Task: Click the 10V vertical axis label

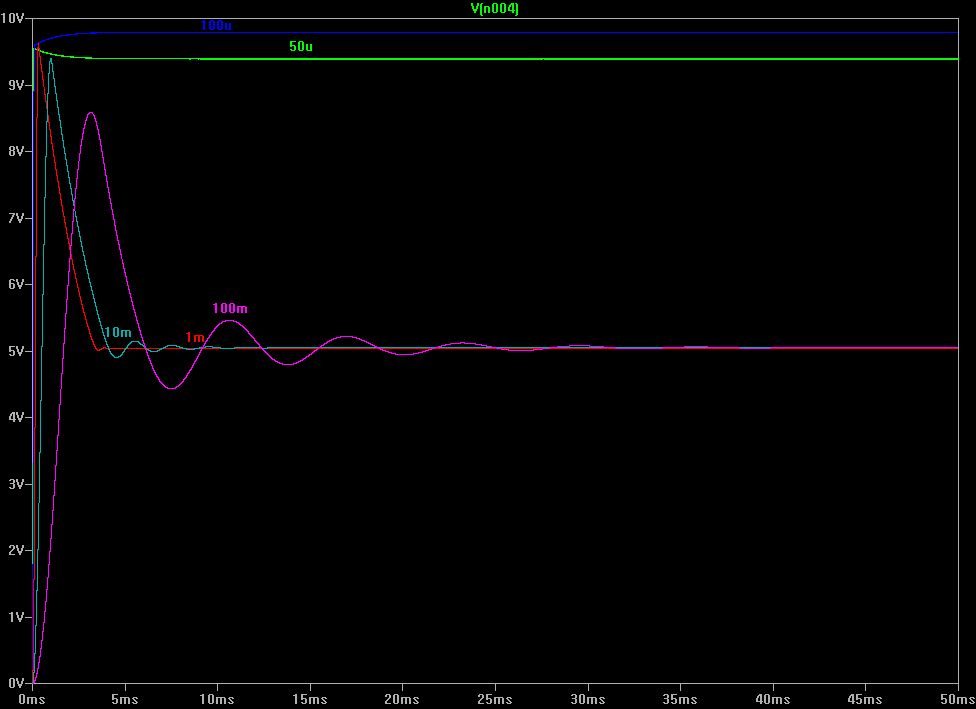Action: (x=14, y=19)
